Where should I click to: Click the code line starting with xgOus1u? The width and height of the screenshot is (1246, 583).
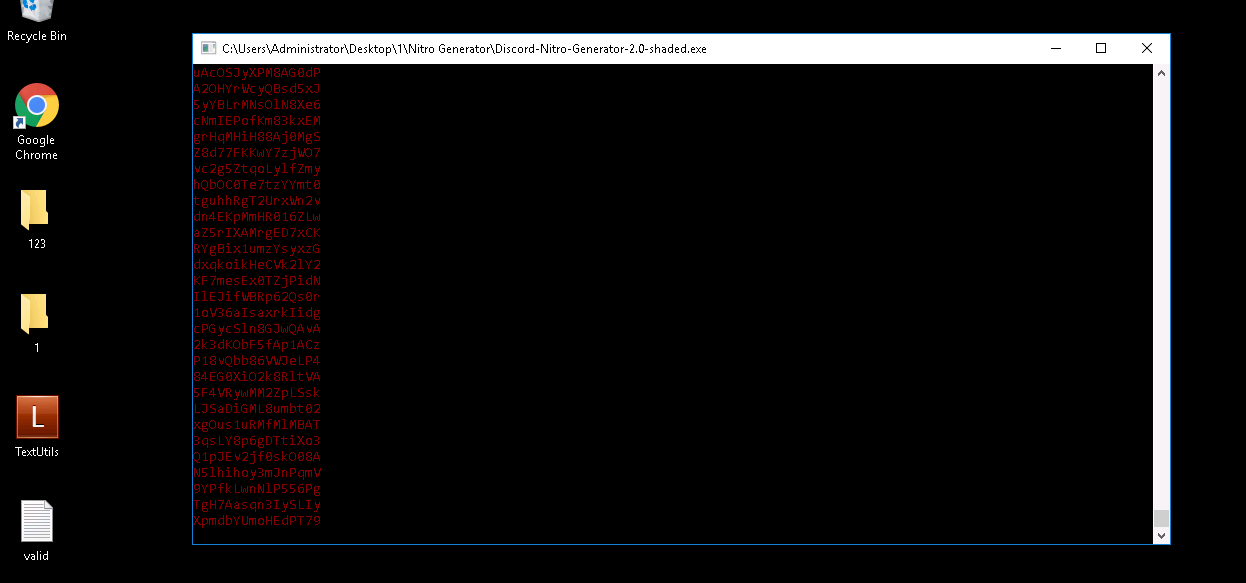click(257, 425)
